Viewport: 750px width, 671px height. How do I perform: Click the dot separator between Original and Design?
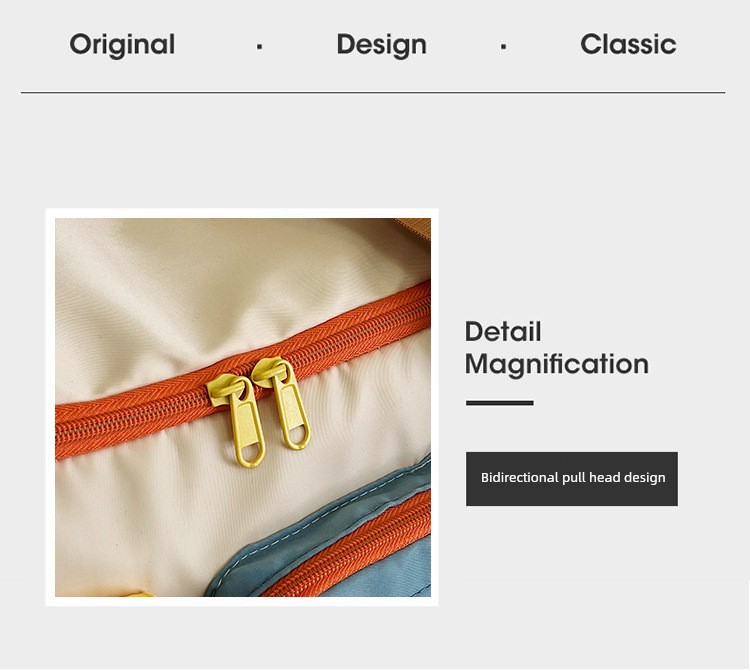point(259,46)
